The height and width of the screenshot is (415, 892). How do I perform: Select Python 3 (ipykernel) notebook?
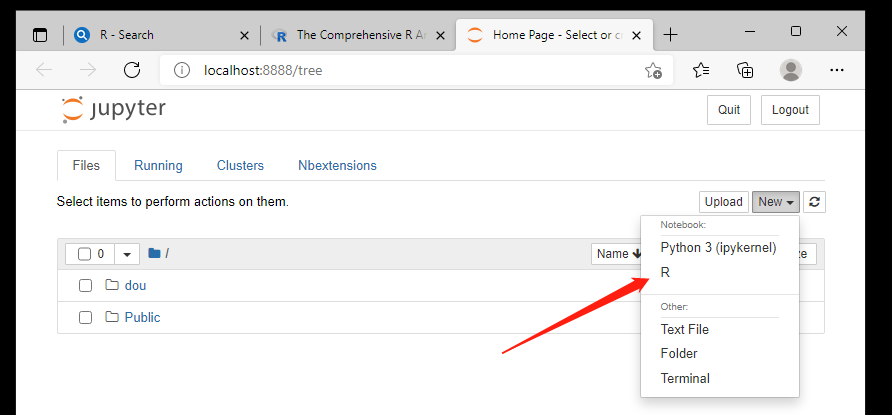pos(718,247)
